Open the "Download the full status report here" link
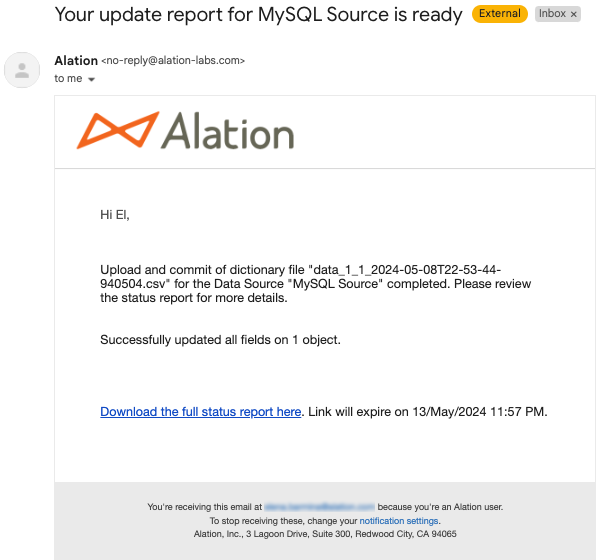This screenshot has height=560, width=601. tap(200, 412)
